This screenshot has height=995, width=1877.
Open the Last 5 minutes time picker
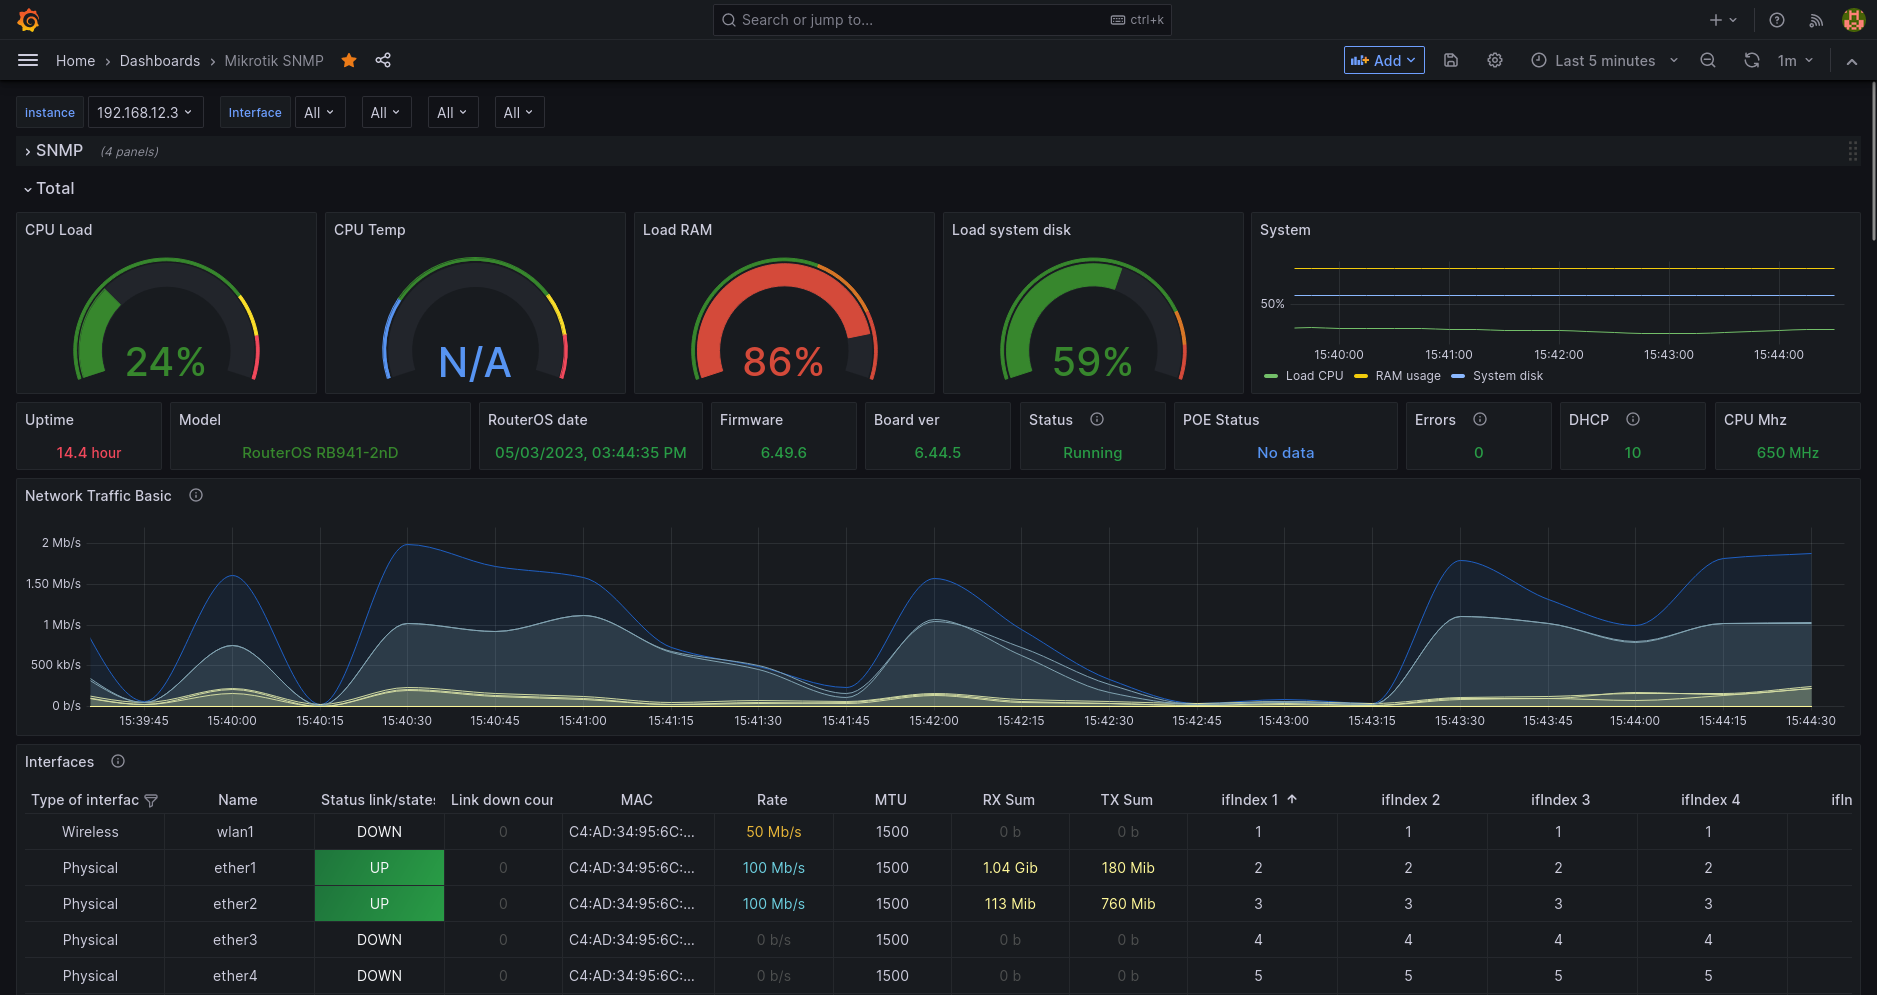(x=1605, y=60)
